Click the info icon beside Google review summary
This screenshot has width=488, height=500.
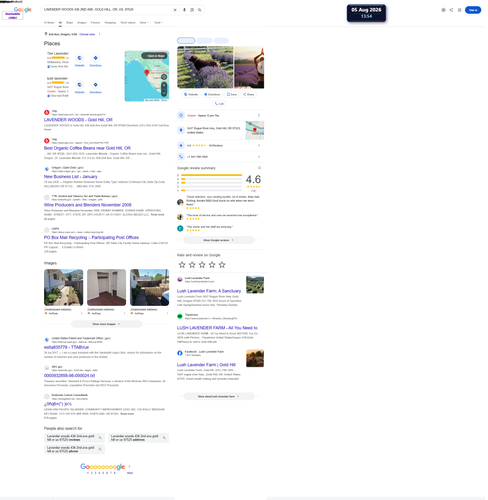[259, 168]
